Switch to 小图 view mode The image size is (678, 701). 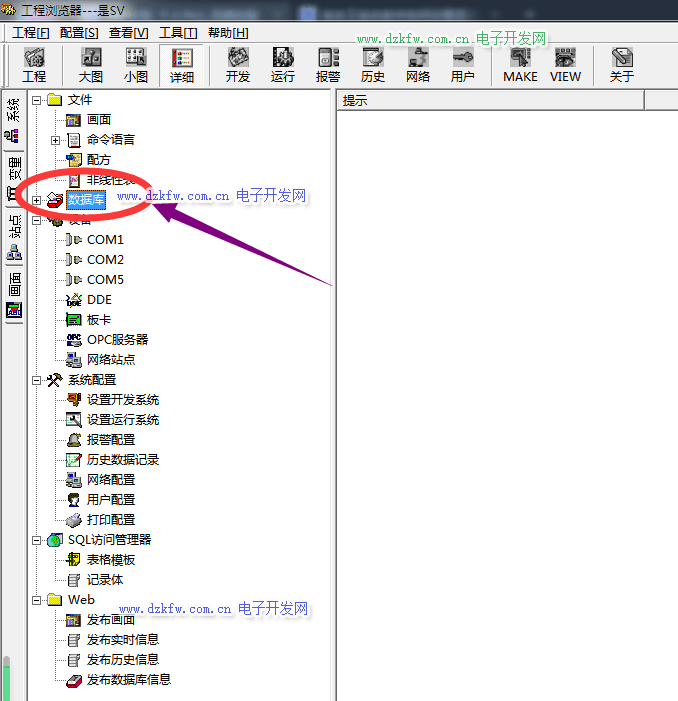tap(136, 65)
